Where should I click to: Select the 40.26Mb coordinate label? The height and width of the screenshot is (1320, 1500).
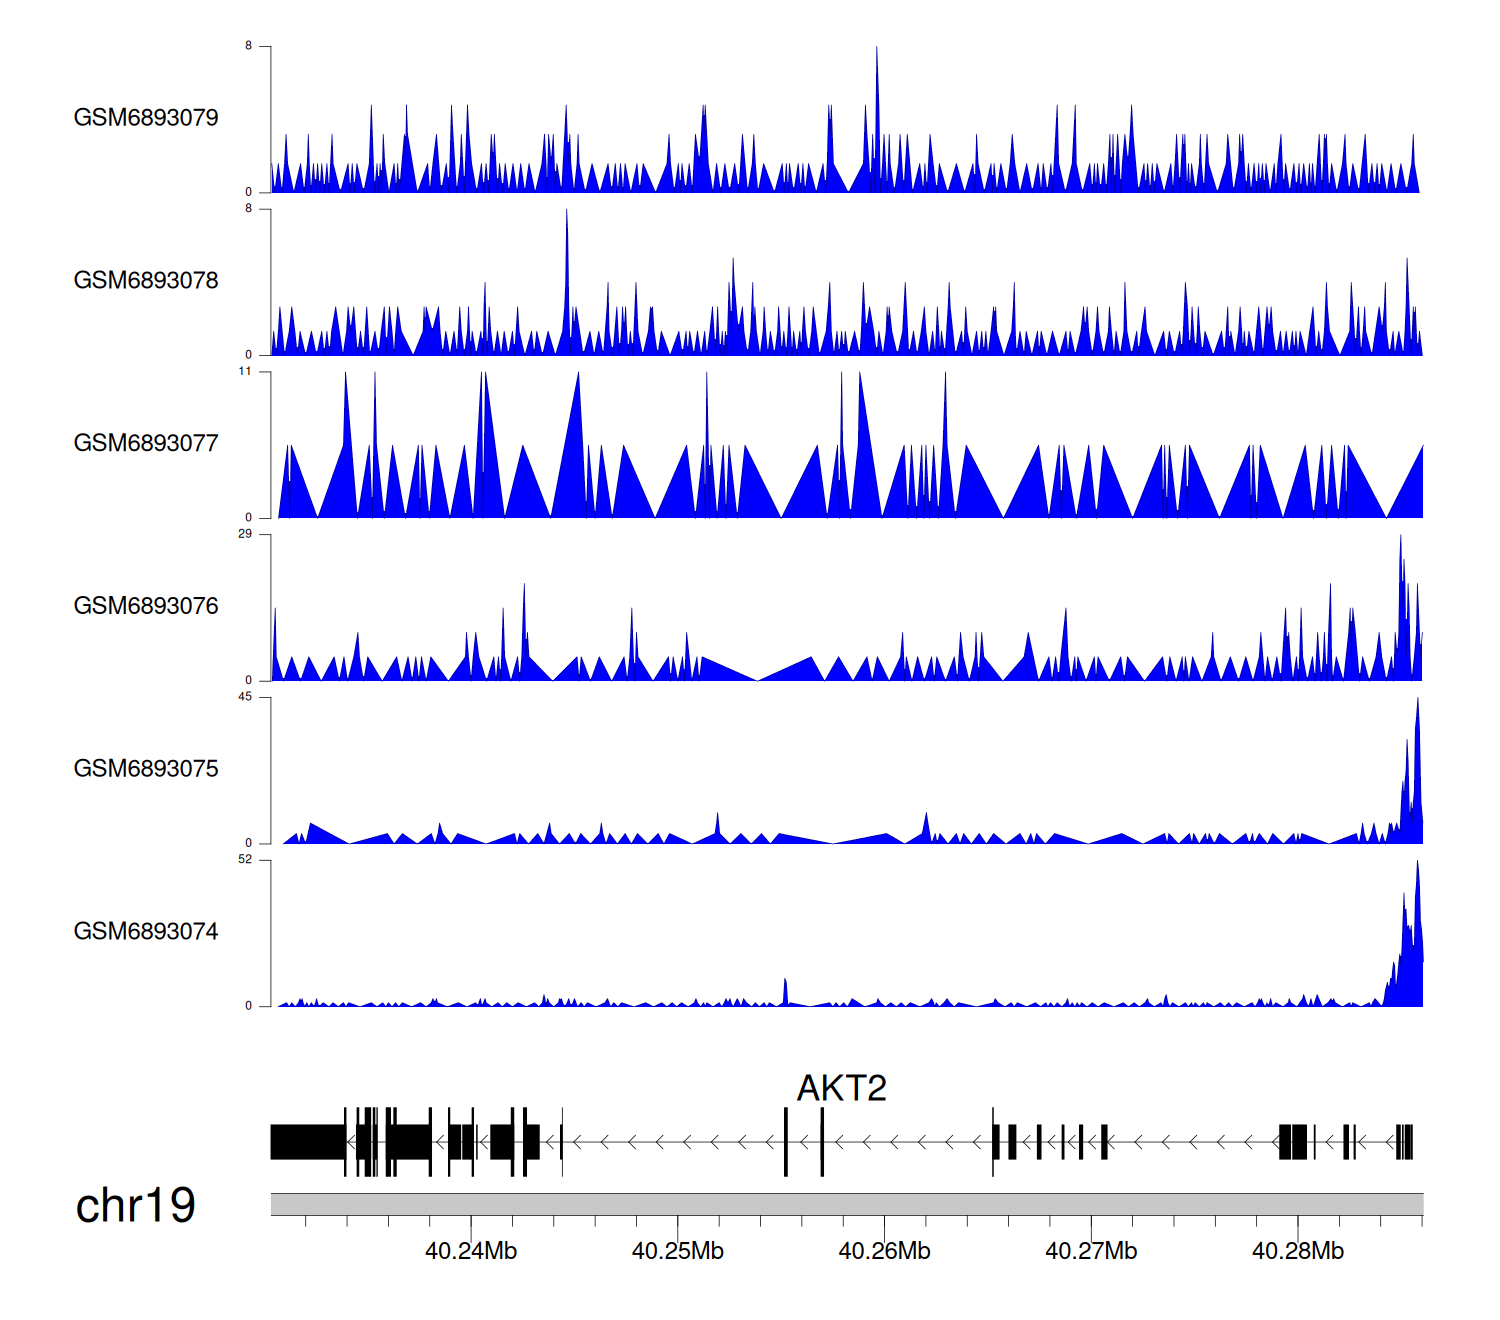click(884, 1251)
